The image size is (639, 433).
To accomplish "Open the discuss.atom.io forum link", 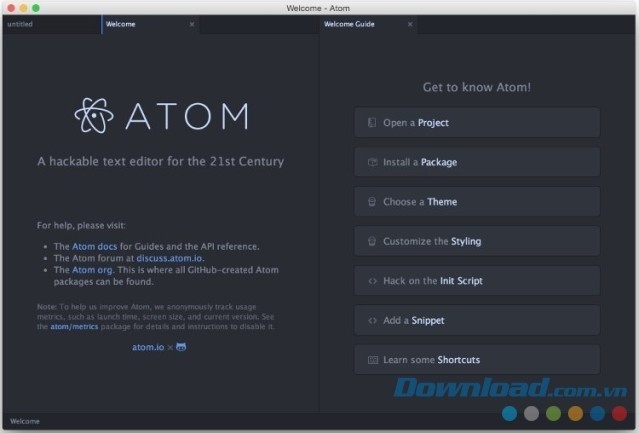I will pyautogui.click(x=169, y=258).
